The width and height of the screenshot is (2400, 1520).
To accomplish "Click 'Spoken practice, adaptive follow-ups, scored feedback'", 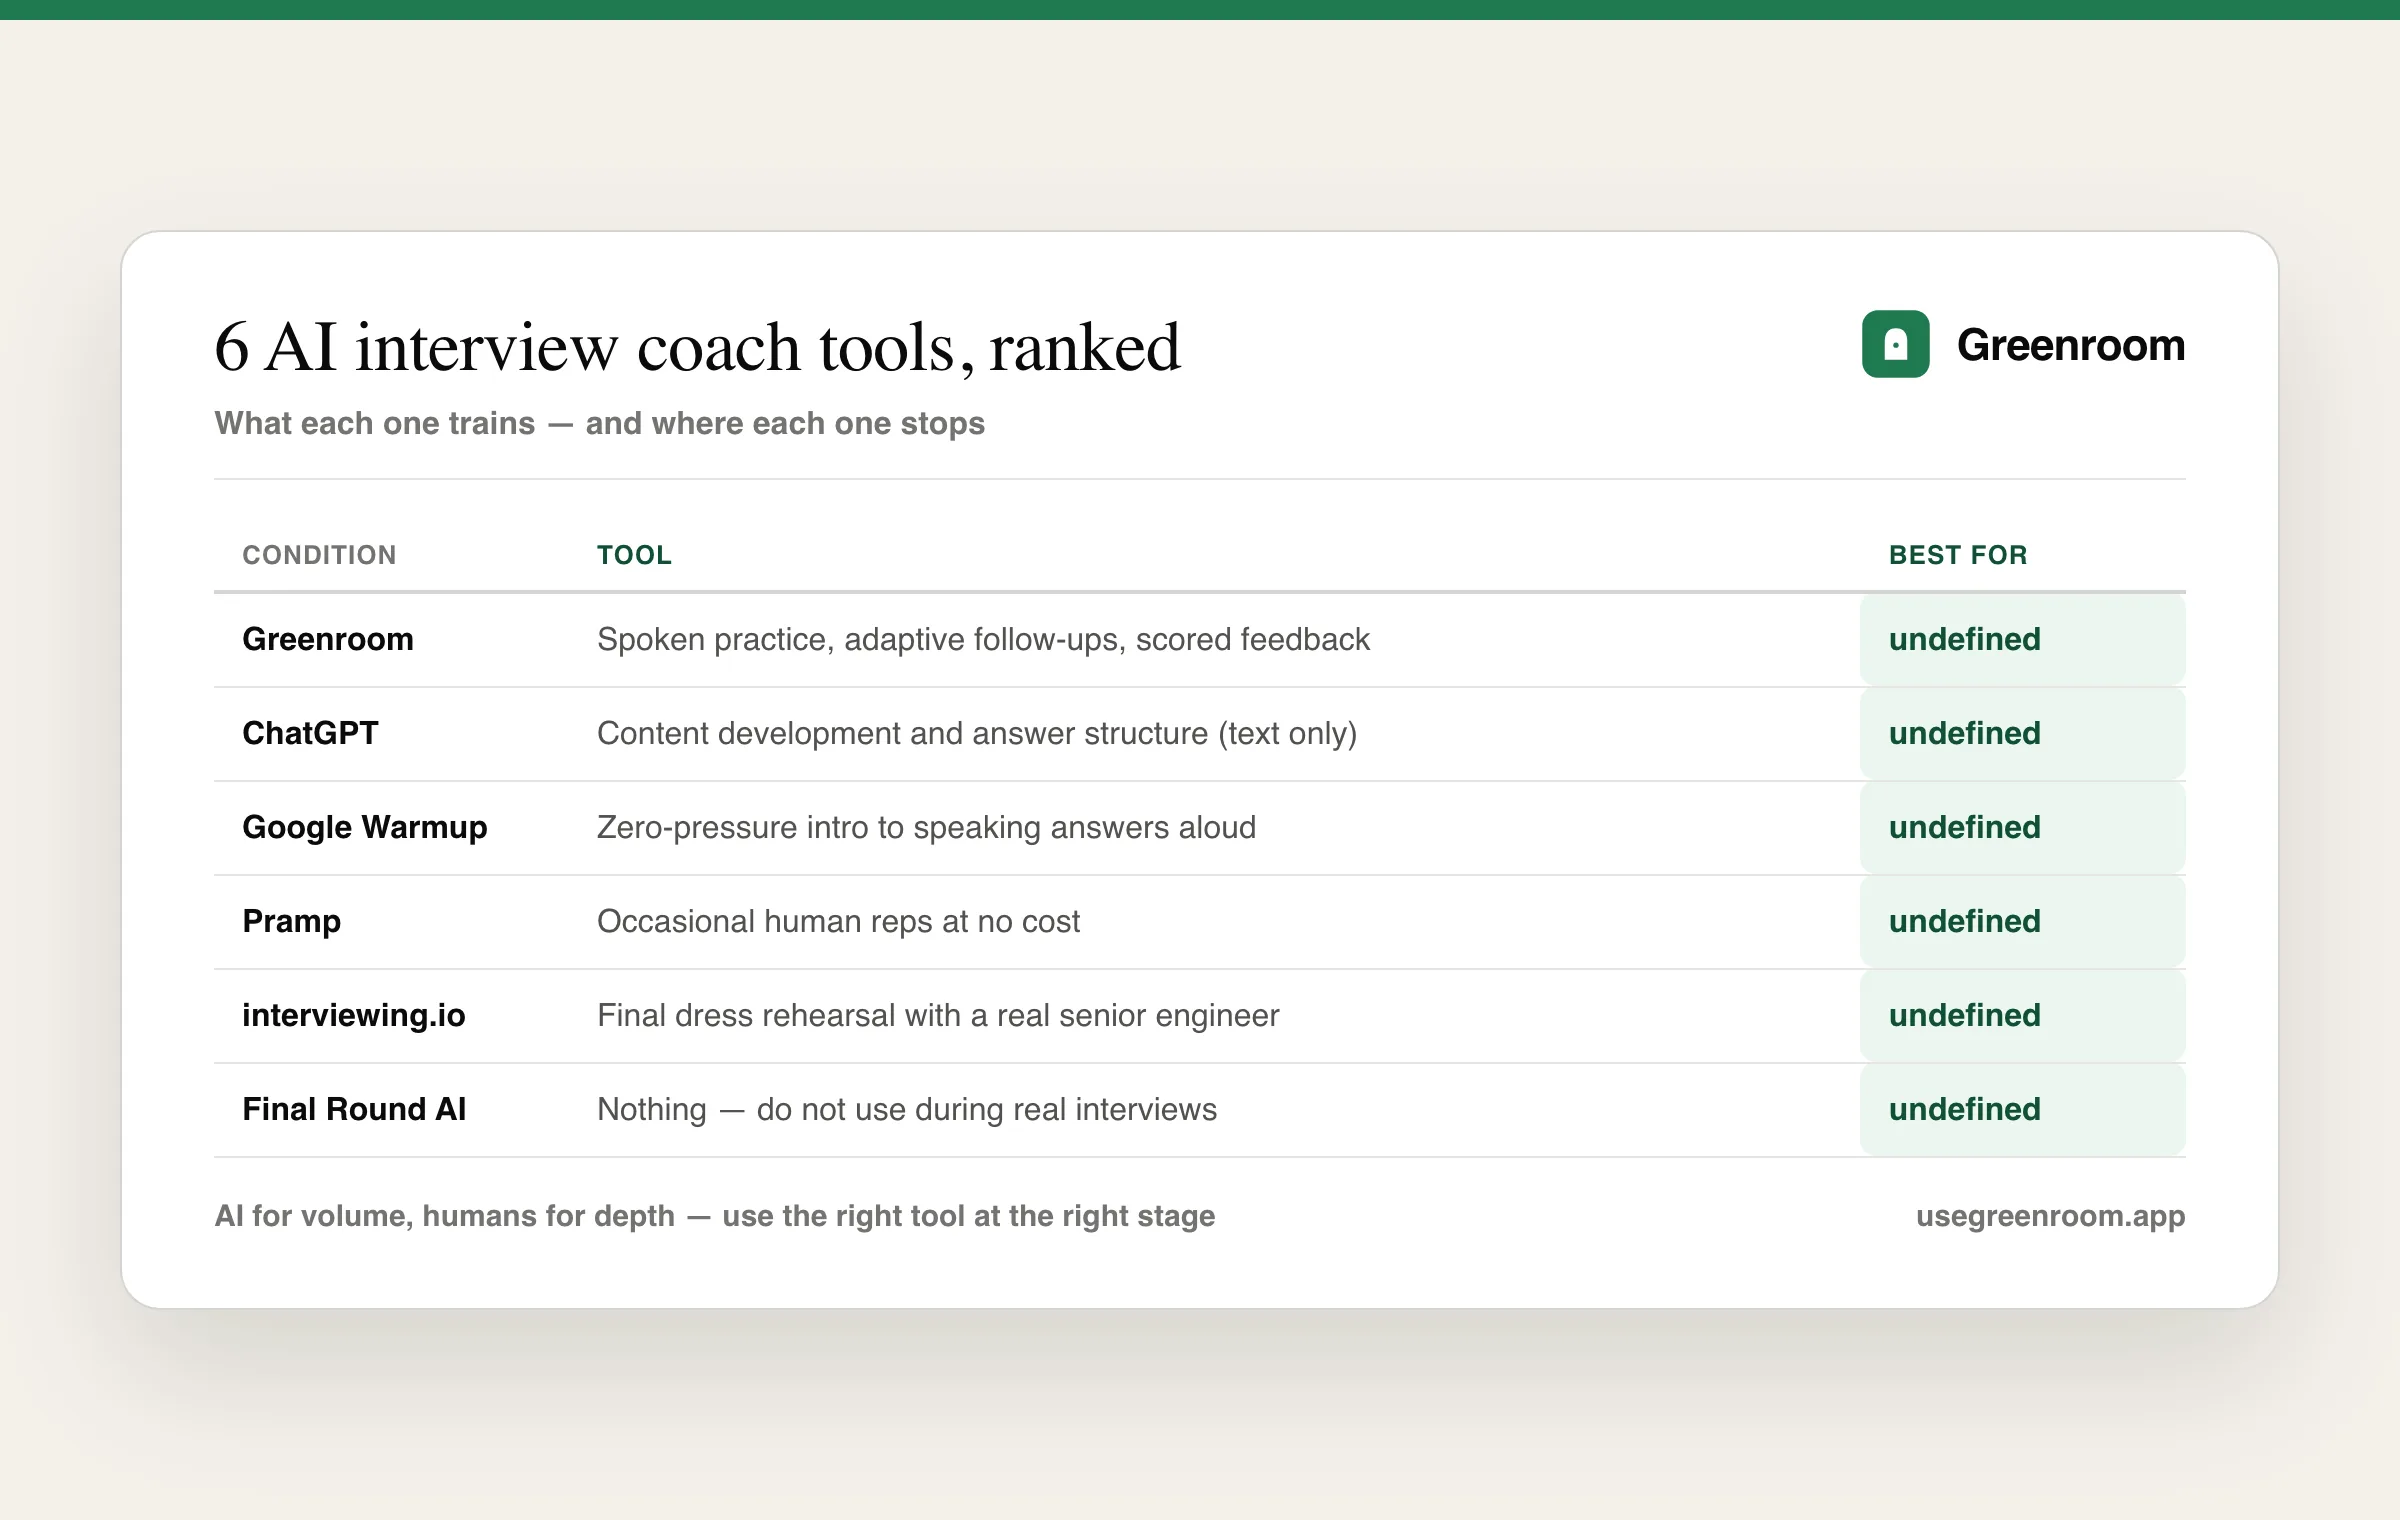I will 983,639.
